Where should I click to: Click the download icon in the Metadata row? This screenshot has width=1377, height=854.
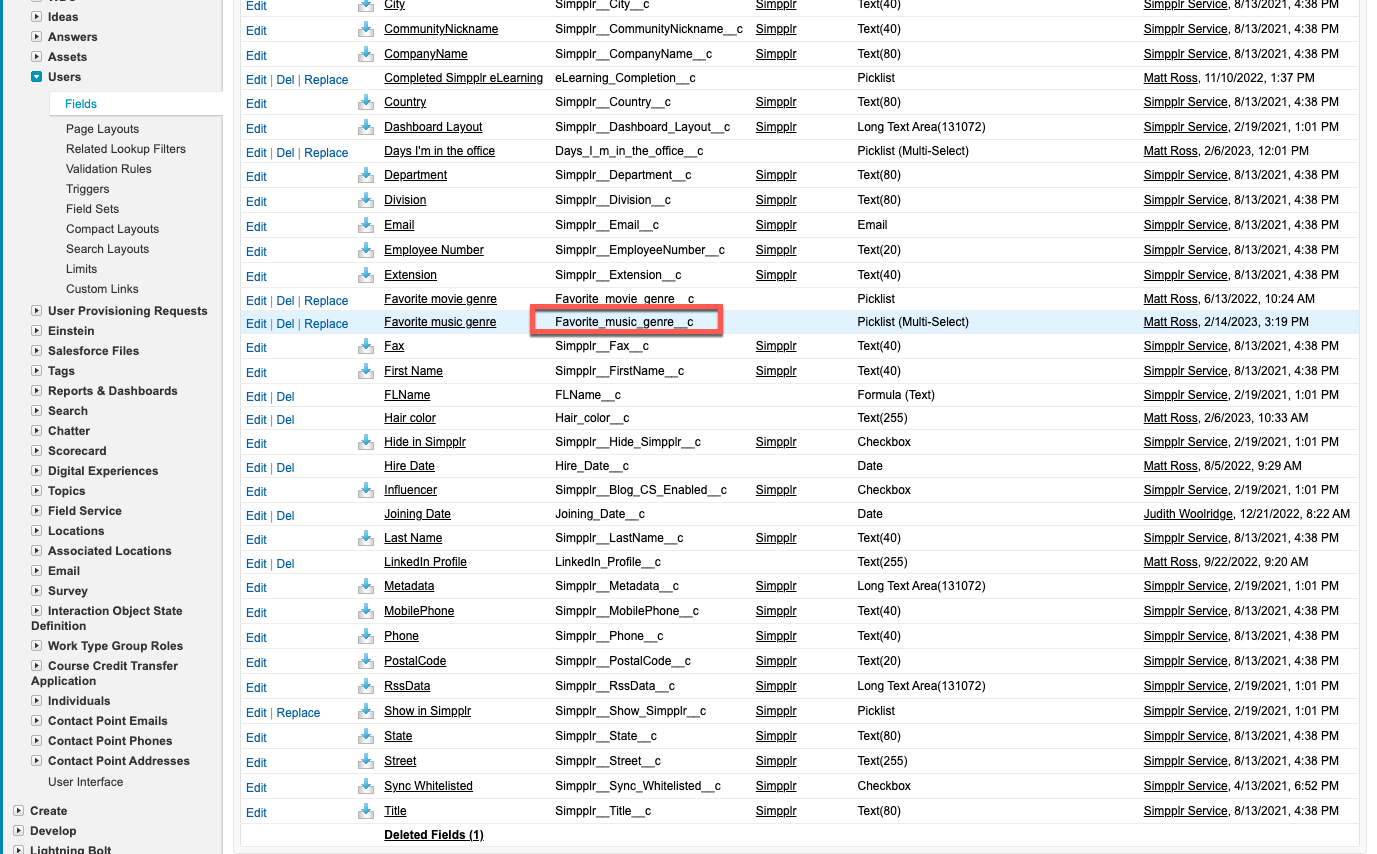point(366,585)
